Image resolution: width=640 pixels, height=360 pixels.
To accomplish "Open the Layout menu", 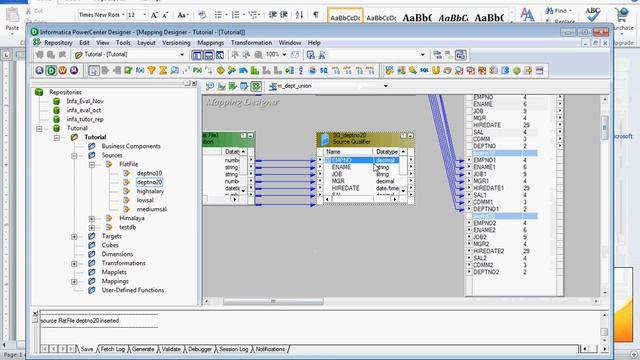I will click(x=146, y=42).
